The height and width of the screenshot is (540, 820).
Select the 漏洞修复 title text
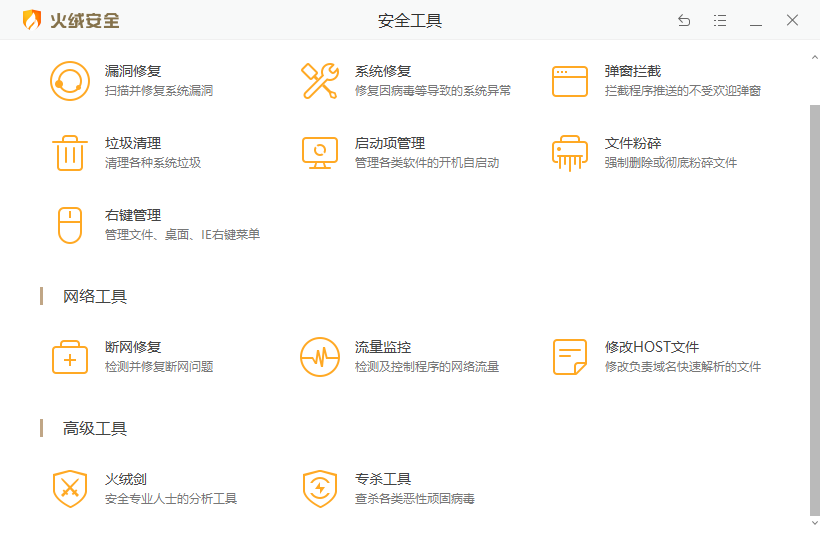(133, 71)
